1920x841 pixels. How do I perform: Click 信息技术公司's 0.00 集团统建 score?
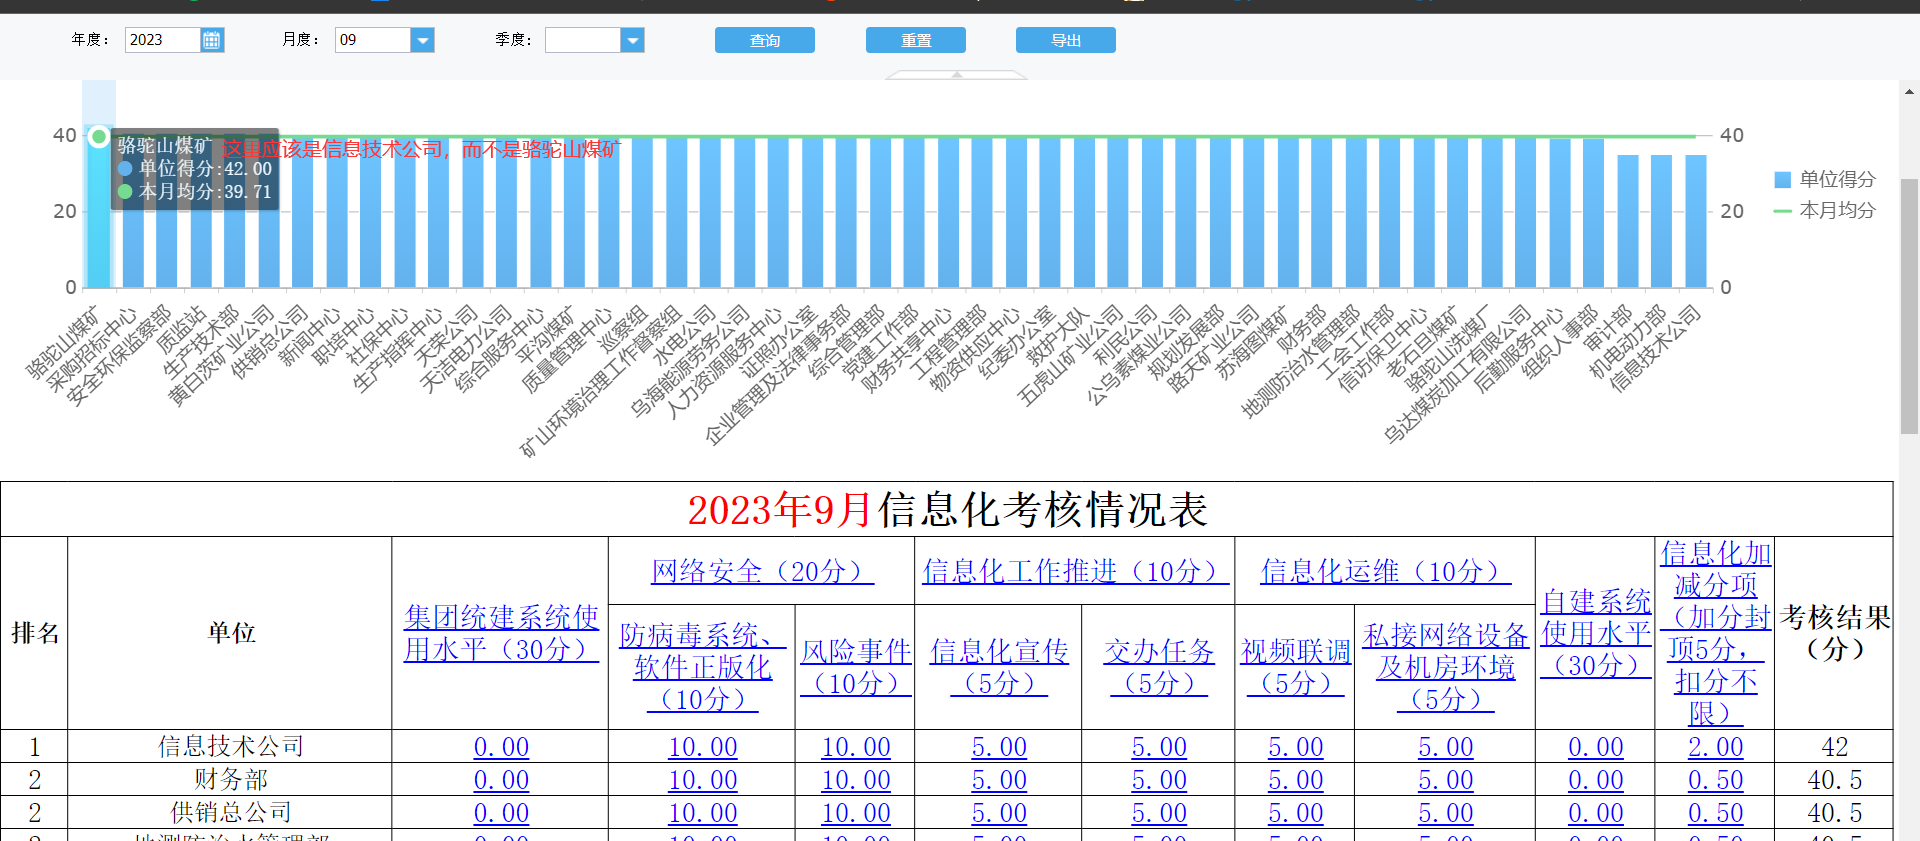coord(501,747)
